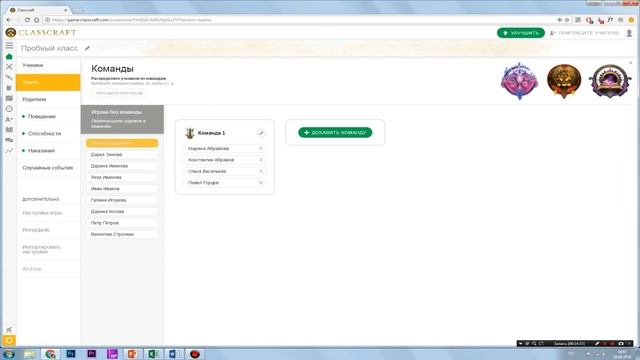The image size is (640, 360).
Task: Open Настройки игры in the side menu
Action: (x=48, y=213)
